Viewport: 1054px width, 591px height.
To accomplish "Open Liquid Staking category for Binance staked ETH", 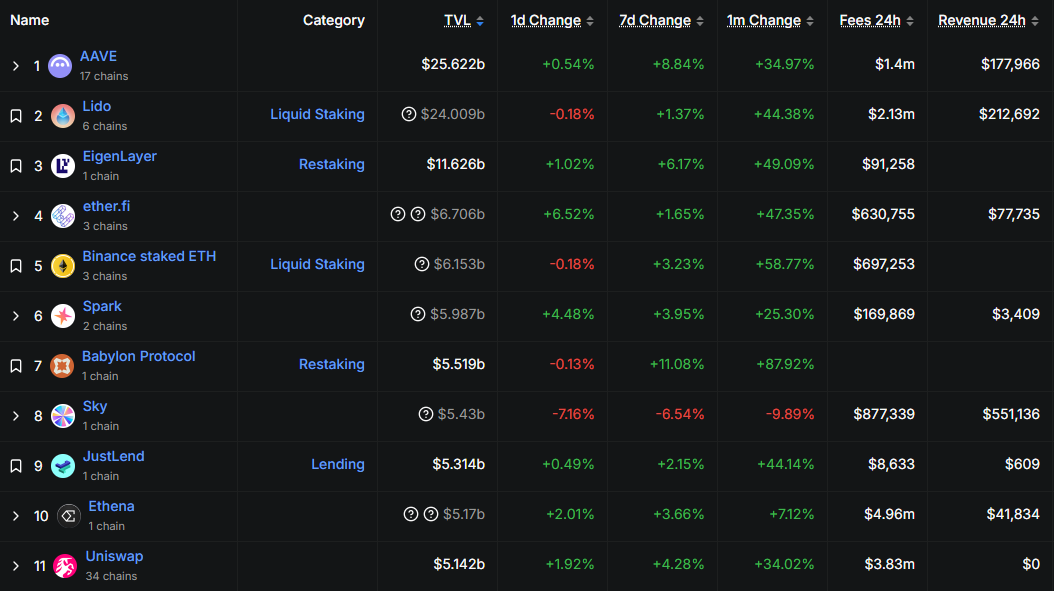I will [317, 264].
